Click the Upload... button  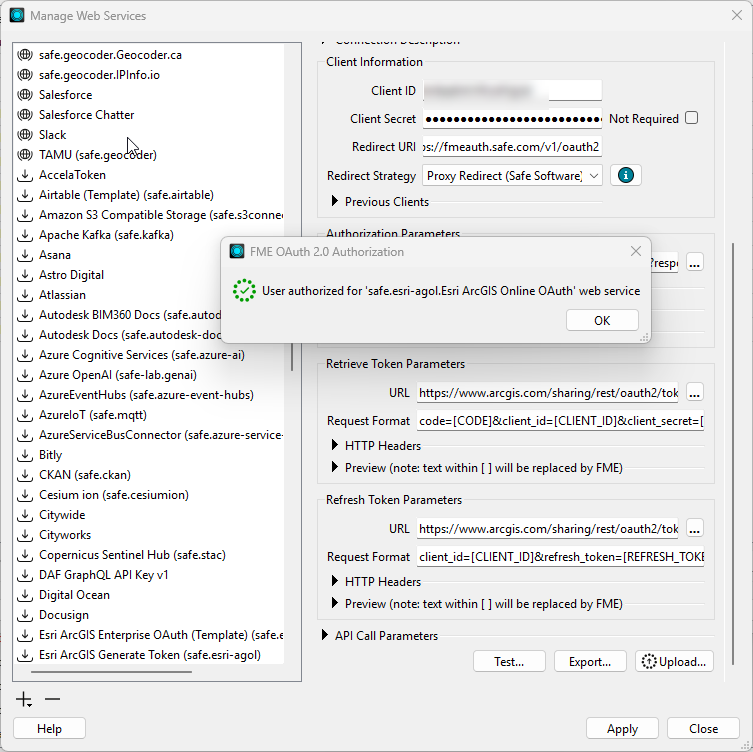click(674, 662)
